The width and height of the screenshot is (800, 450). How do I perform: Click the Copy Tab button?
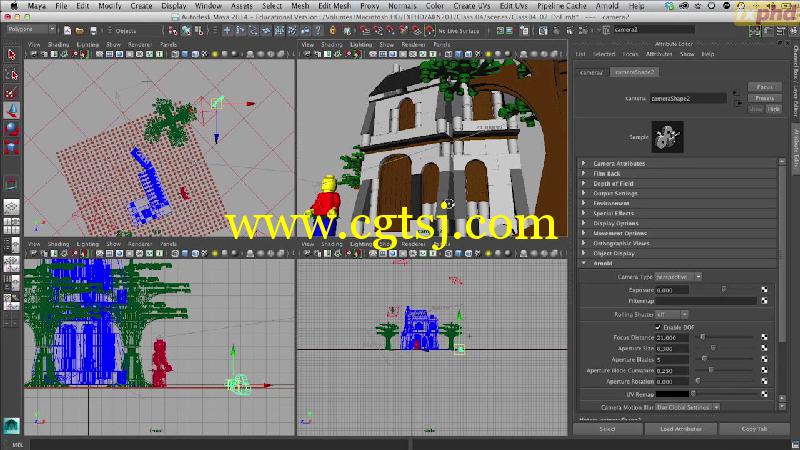(754, 429)
